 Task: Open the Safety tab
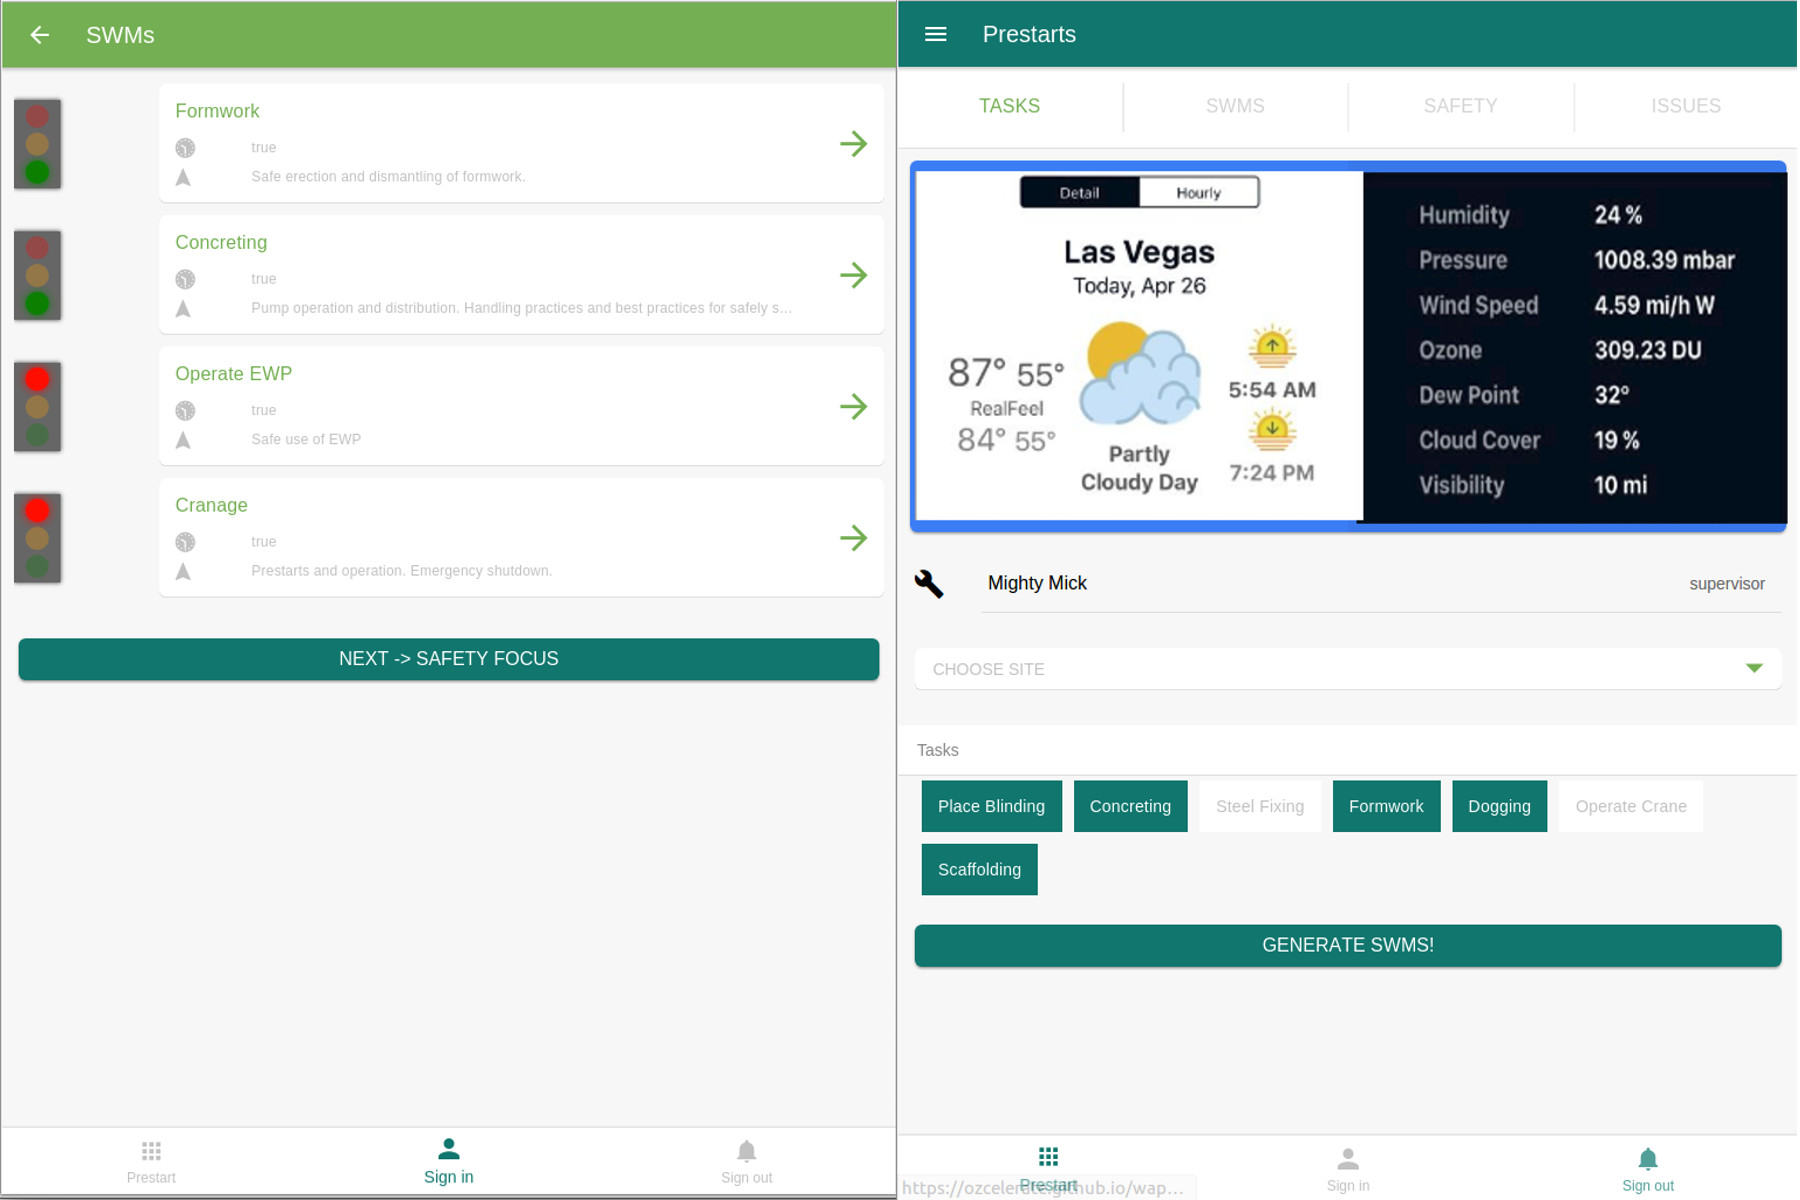tap(1460, 106)
